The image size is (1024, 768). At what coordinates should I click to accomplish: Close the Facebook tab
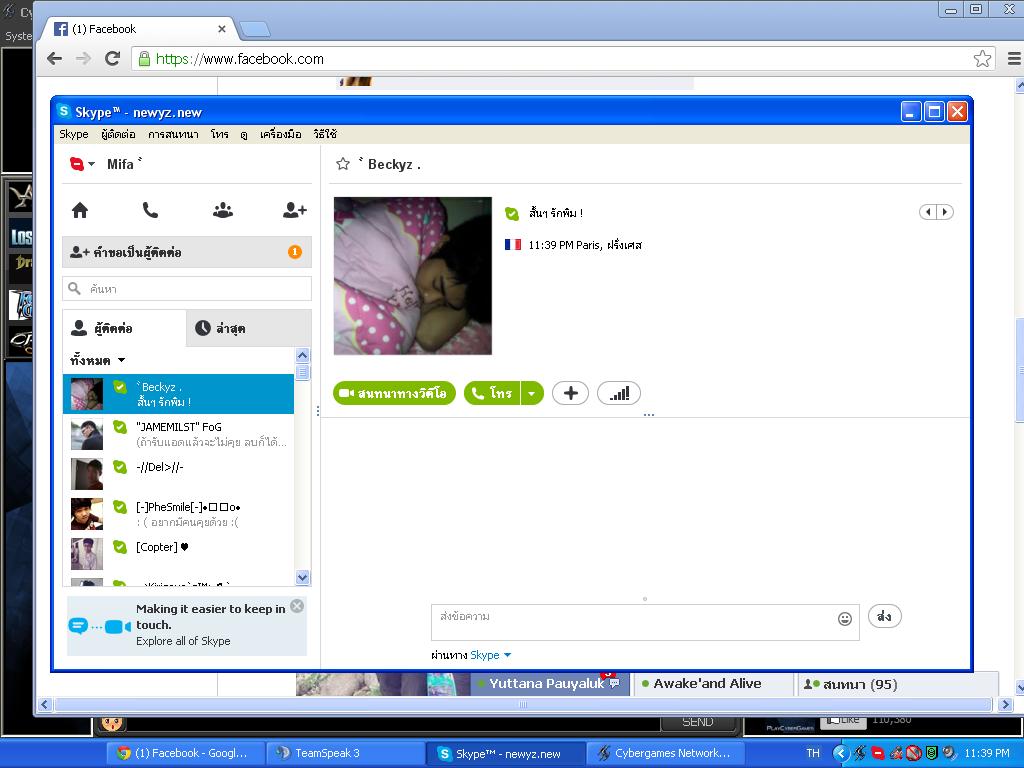(221, 29)
